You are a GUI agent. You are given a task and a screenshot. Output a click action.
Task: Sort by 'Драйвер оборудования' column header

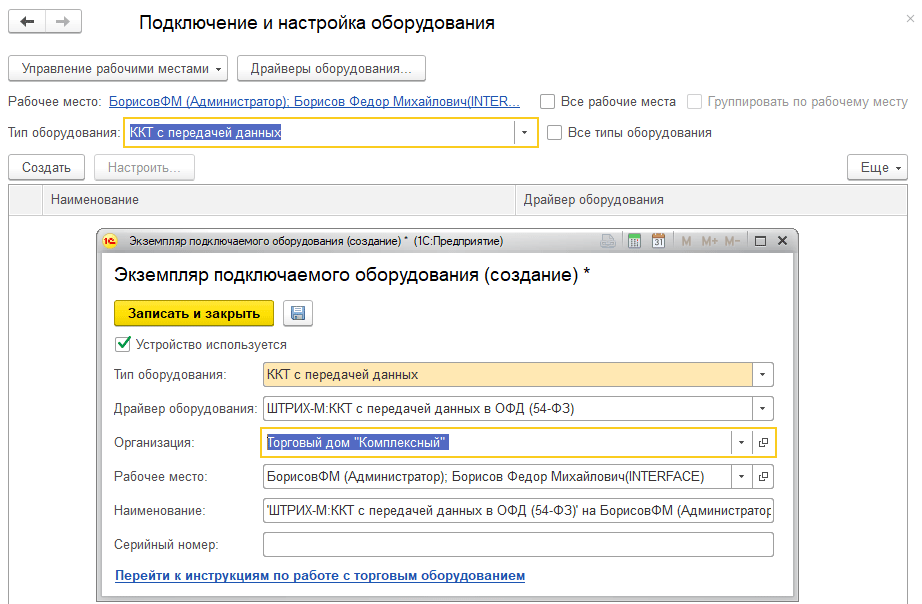[711, 200]
